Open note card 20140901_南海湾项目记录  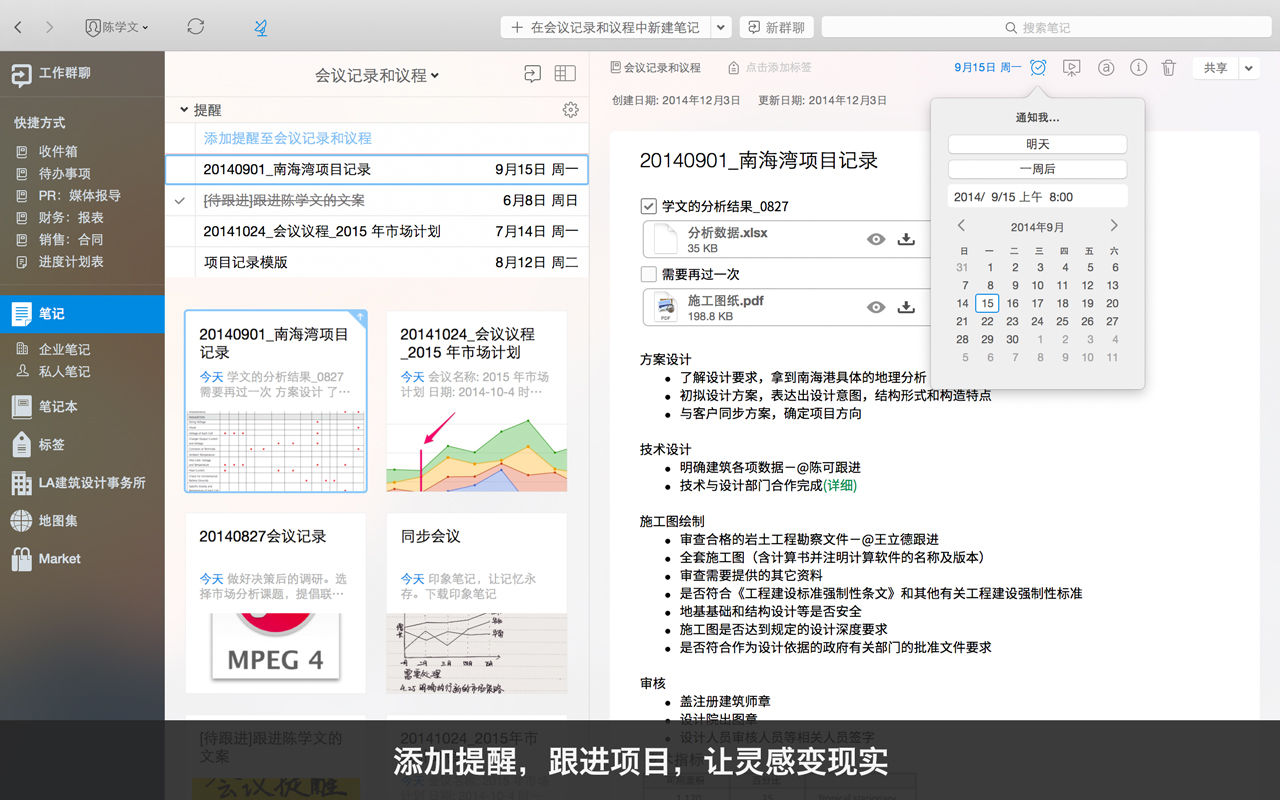pyautogui.click(x=276, y=401)
